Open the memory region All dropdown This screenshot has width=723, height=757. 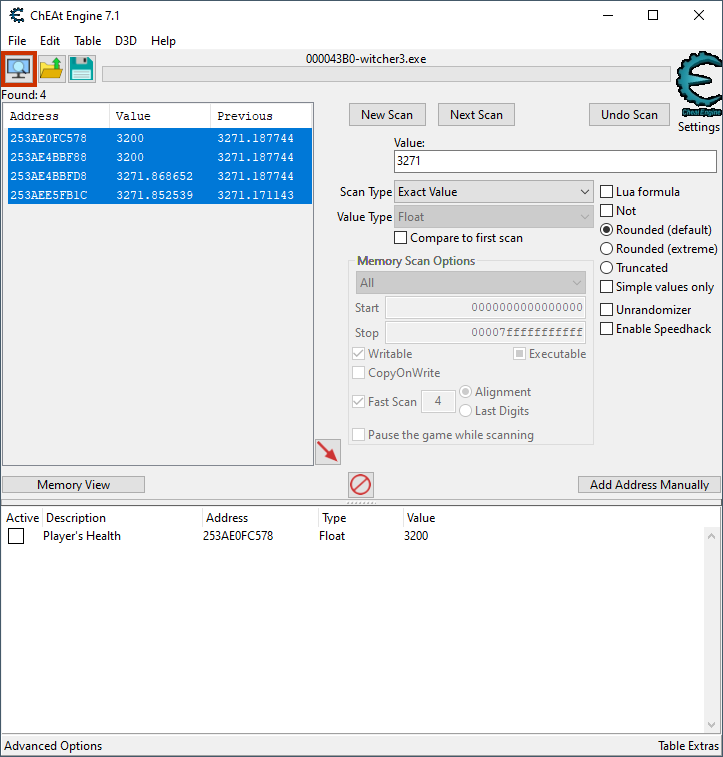470,283
